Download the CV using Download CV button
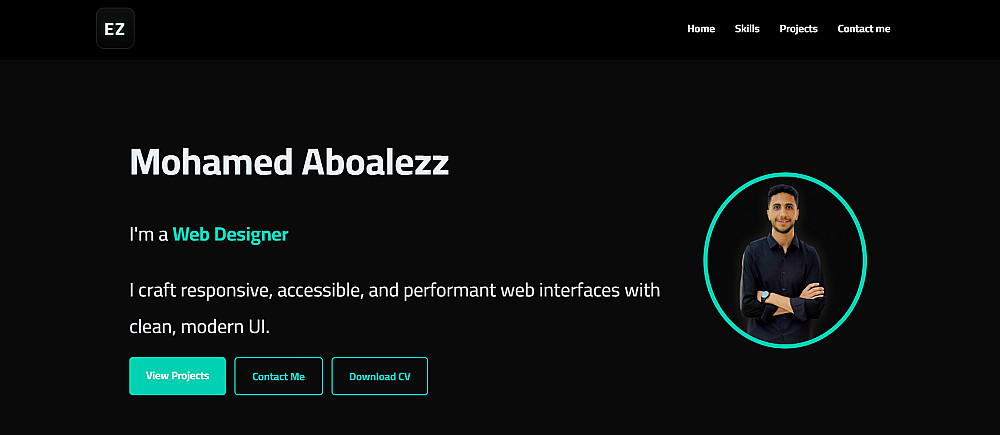The height and width of the screenshot is (435, 1000). 379,376
